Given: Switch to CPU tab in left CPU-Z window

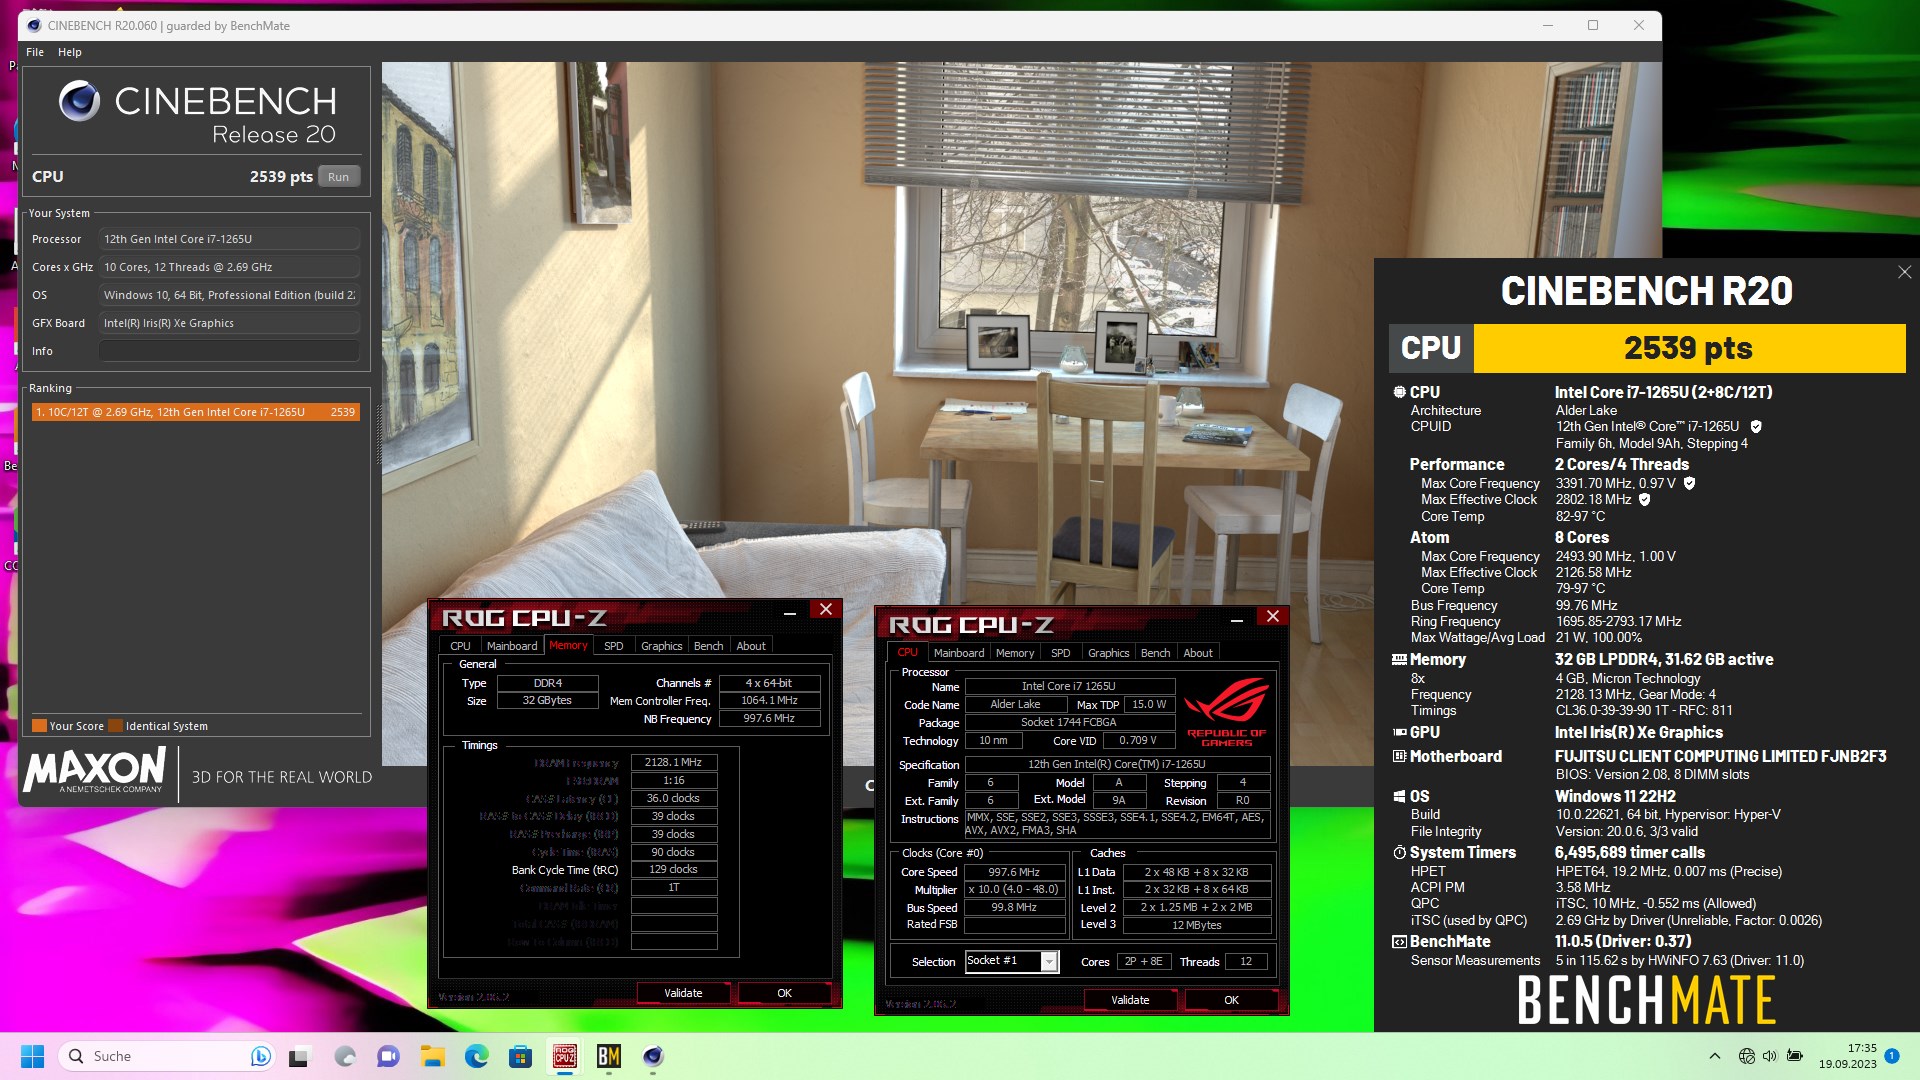Looking at the screenshot, I should pos(460,646).
